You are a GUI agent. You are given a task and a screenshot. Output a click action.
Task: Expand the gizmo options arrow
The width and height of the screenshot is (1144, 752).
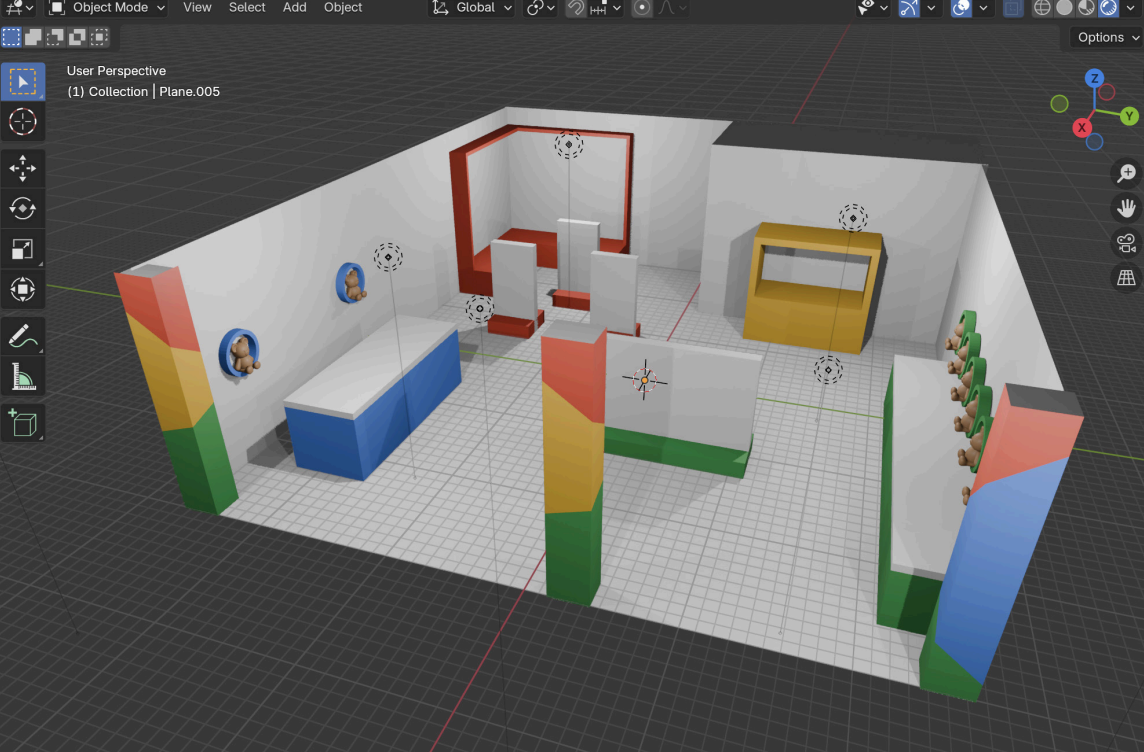(931, 7)
